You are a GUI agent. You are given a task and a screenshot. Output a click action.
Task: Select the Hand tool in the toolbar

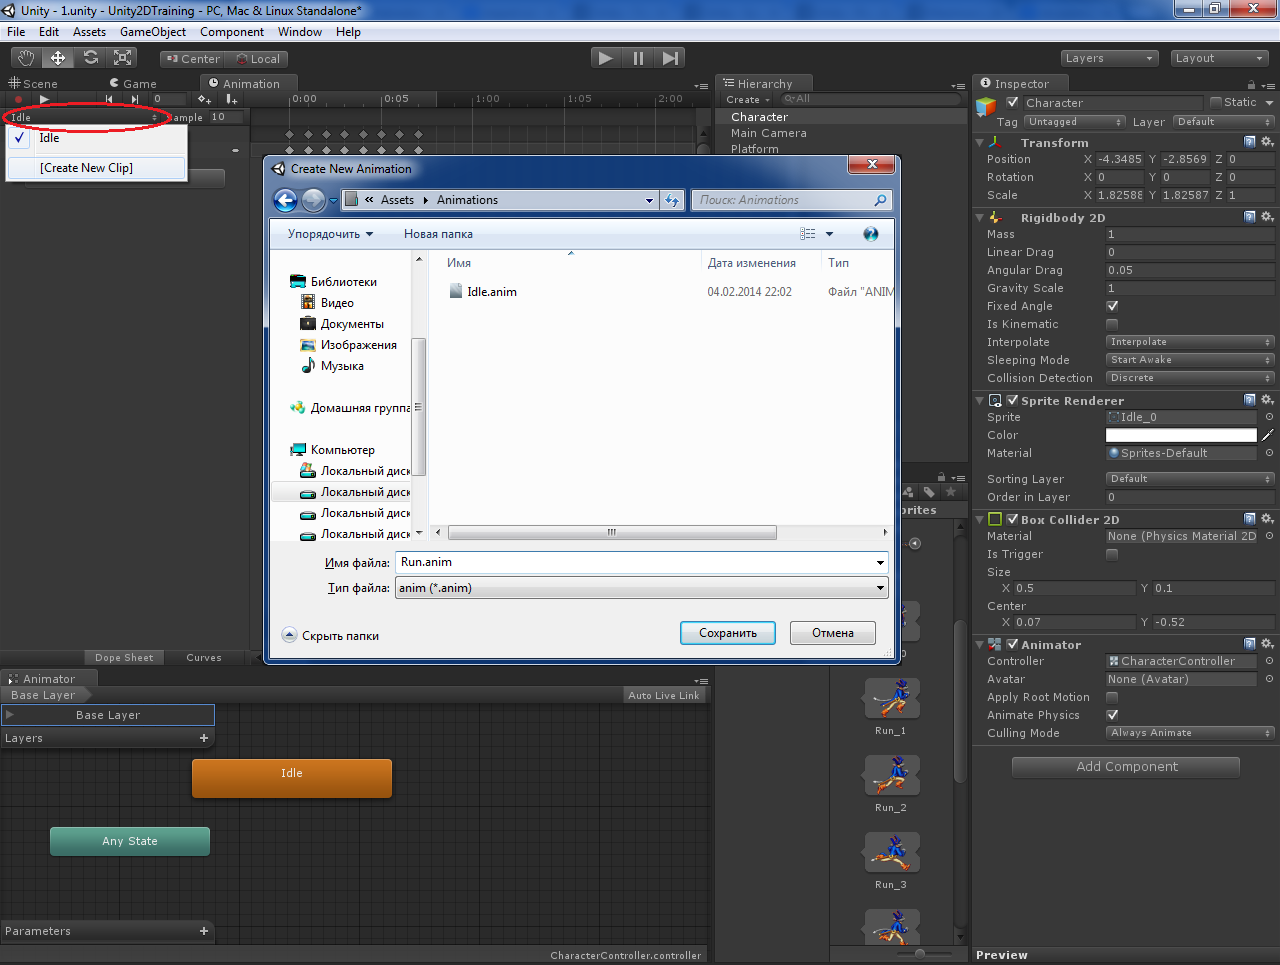(x=25, y=57)
